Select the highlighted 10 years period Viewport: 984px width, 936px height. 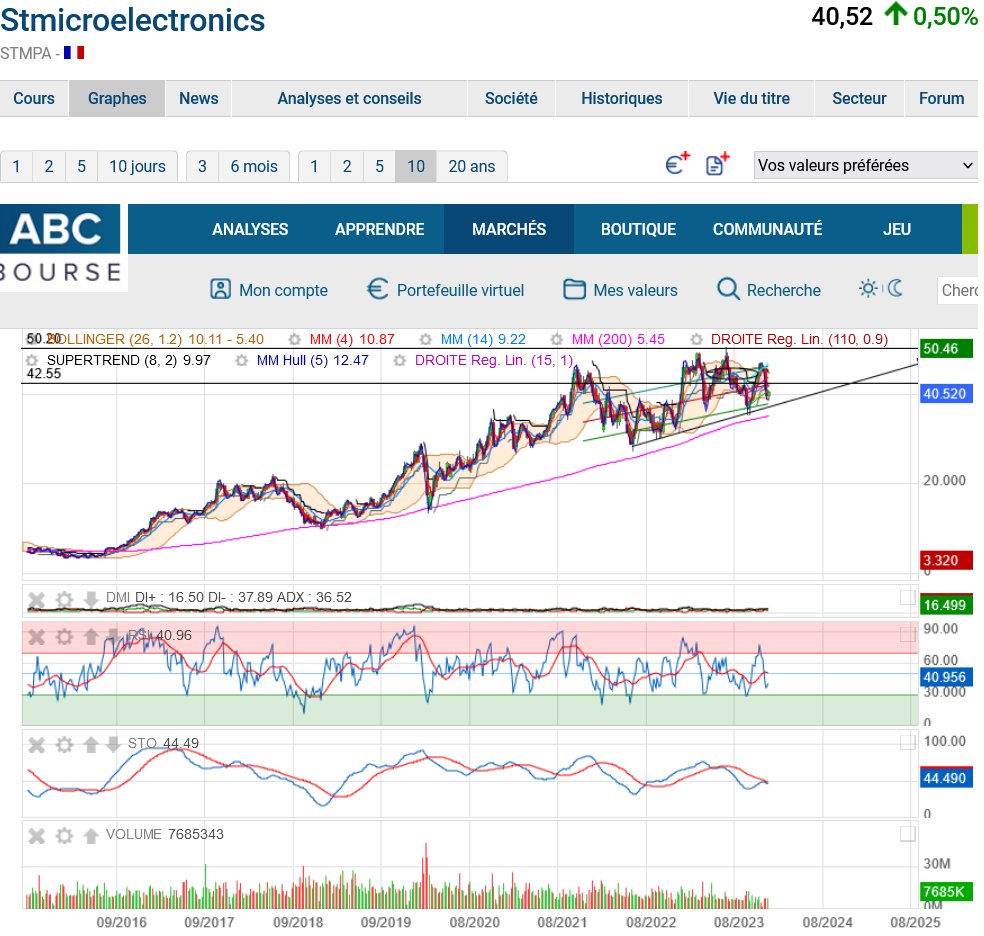click(x=415, y=166)
